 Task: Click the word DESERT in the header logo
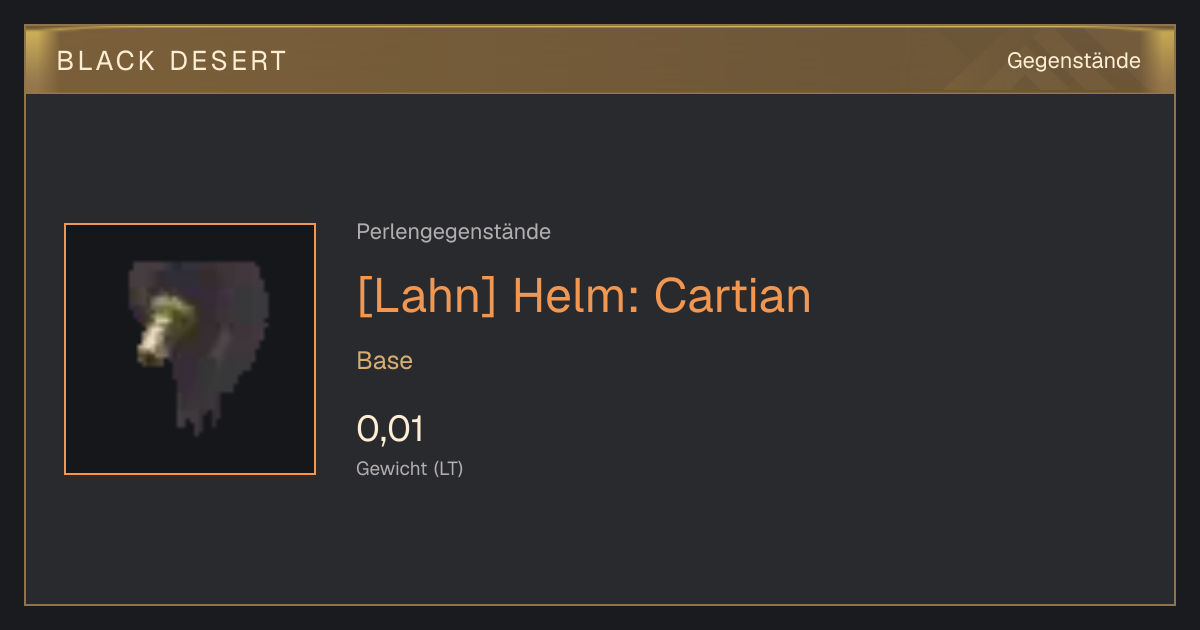pos(228,61)
